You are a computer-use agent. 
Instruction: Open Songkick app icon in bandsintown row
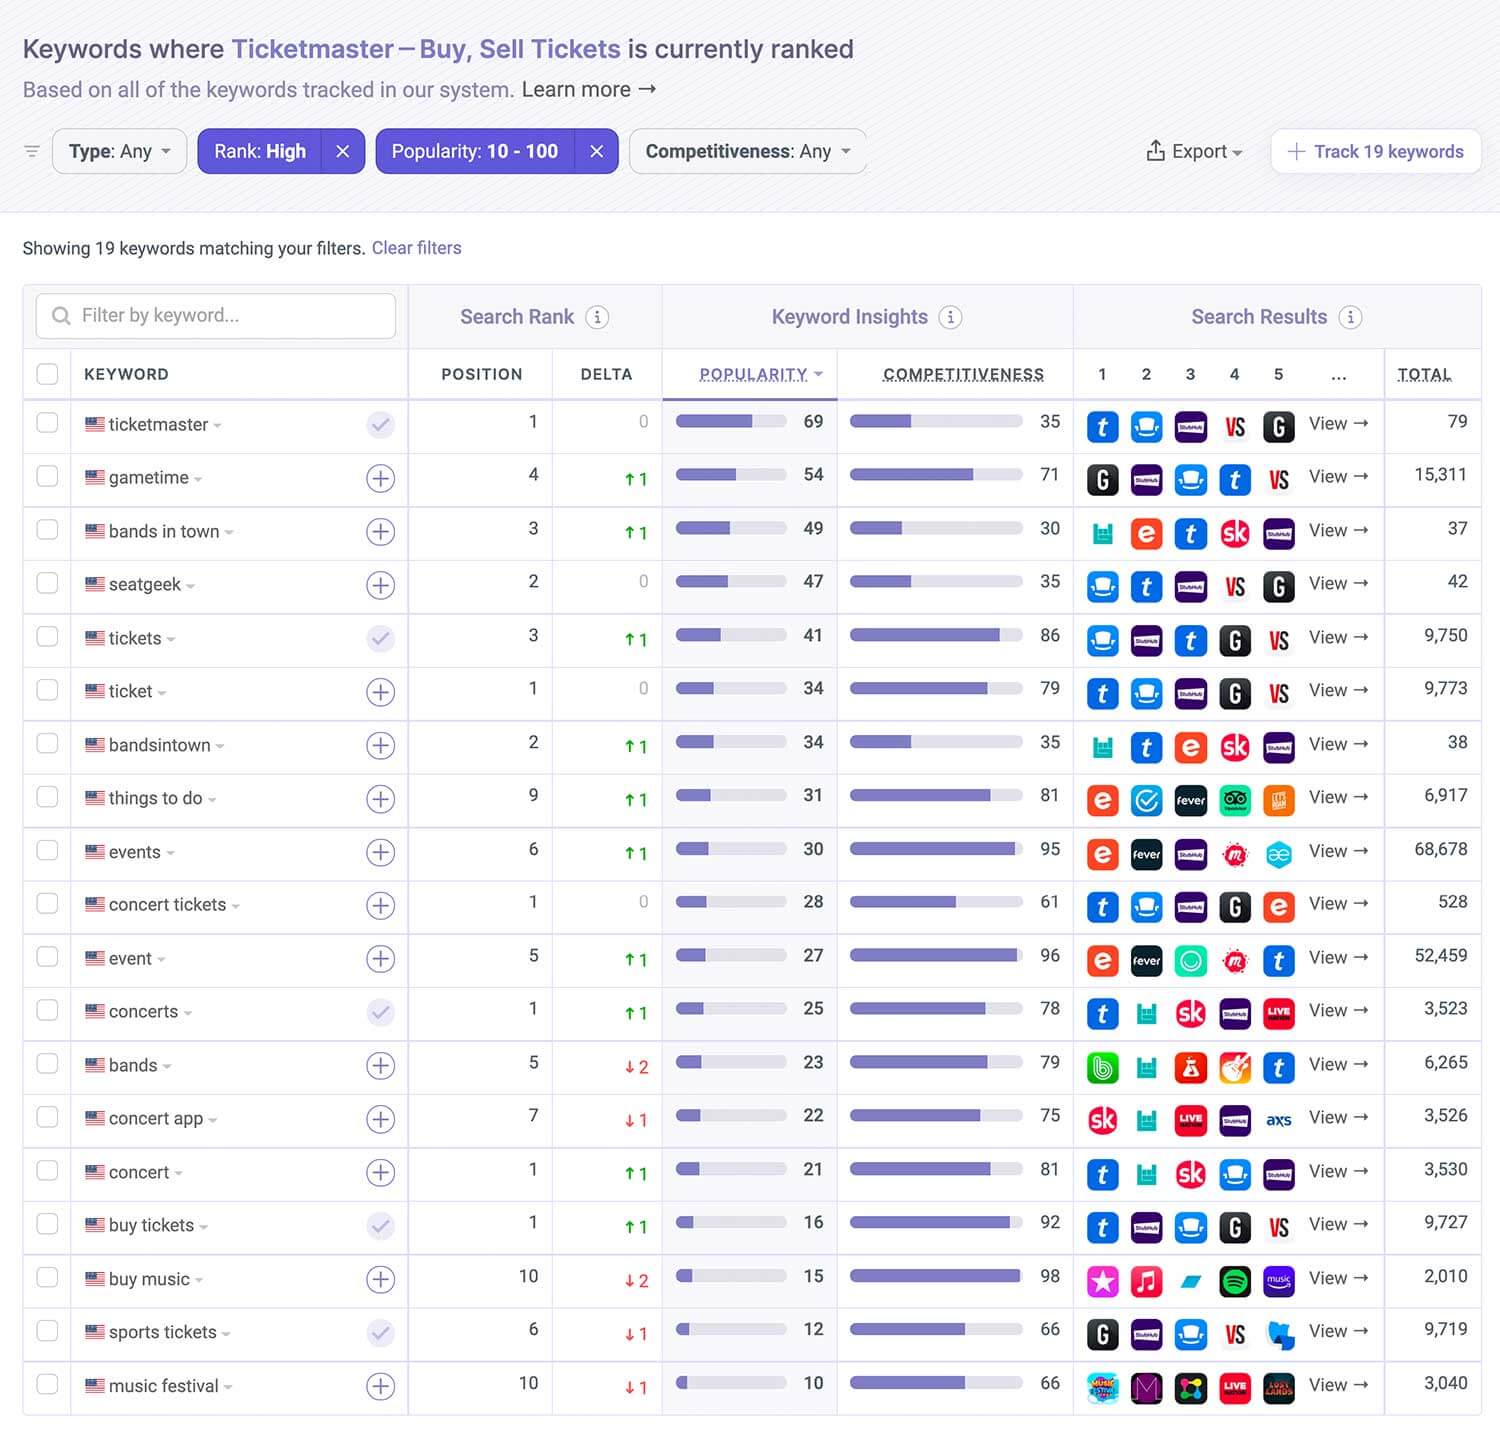click(1235, 747)
